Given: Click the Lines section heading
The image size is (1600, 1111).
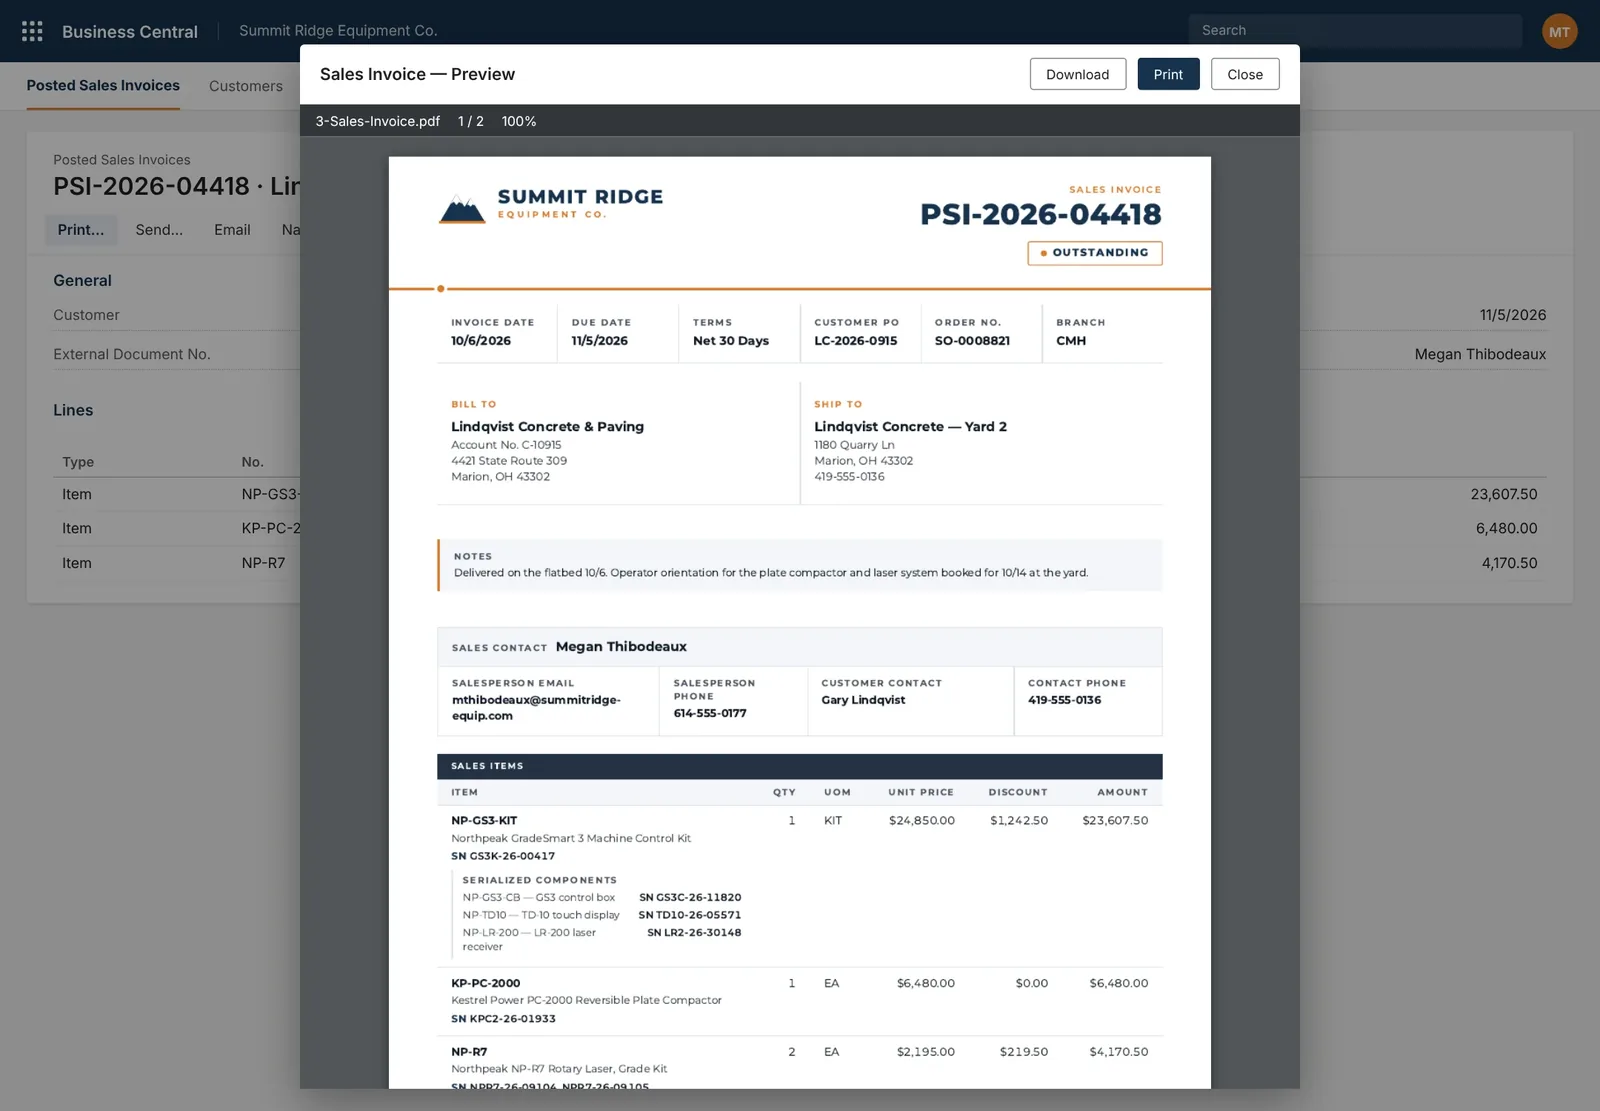Looking at the screenshot, I should pyautogui.click(x=73, y=410).
